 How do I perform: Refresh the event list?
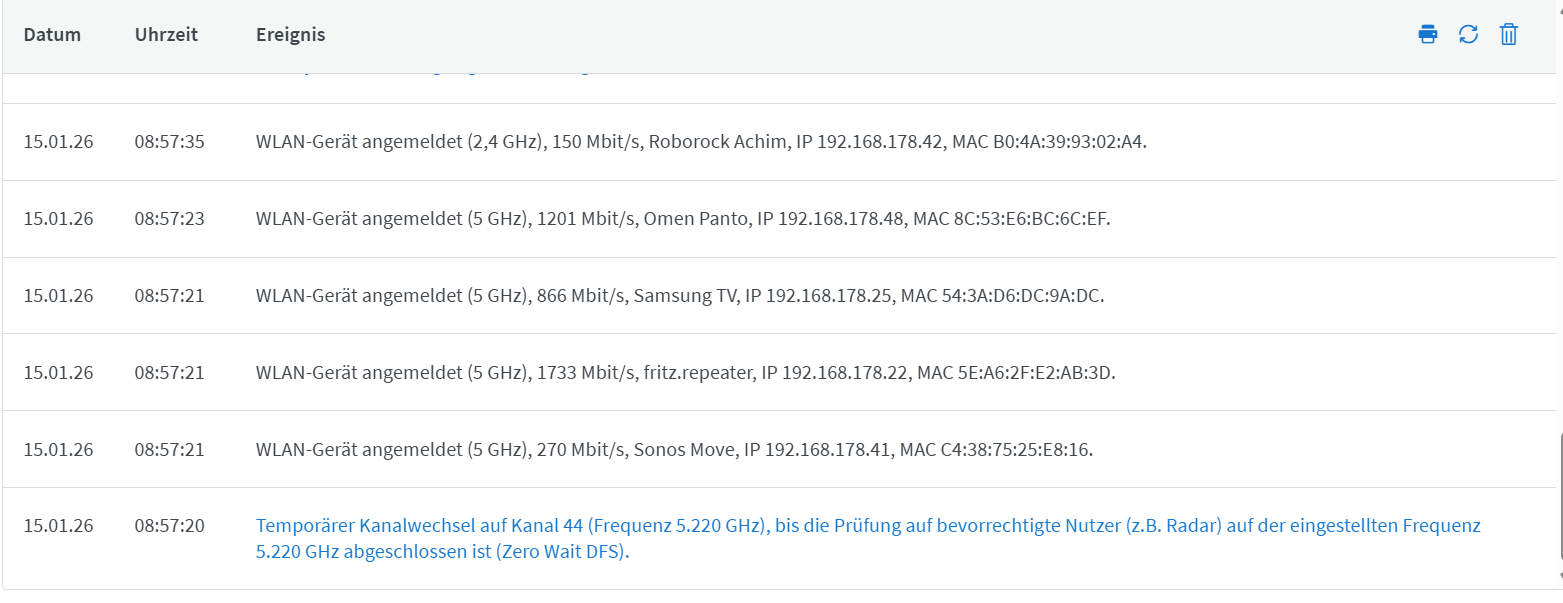pyautogui.click(x=1468, y=35)
